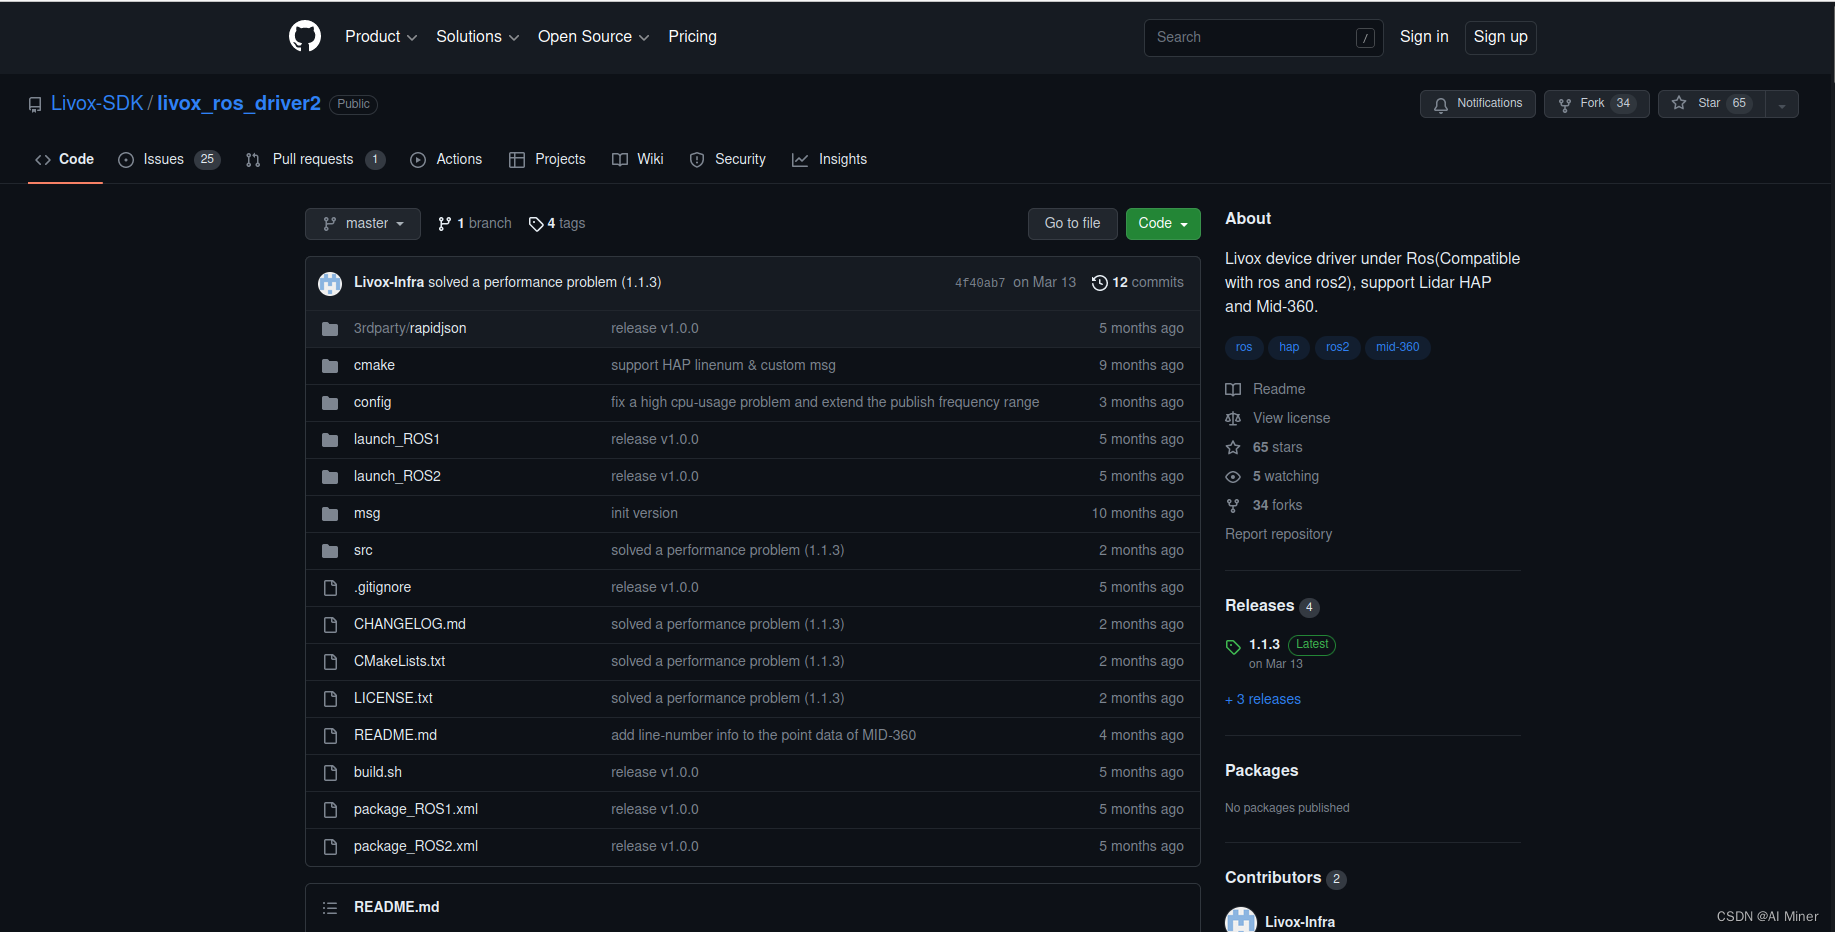The height and width of the screenshot is (932, 1835).
Task: Click the tag icon next to 4 tags
Action: (536, 224)
